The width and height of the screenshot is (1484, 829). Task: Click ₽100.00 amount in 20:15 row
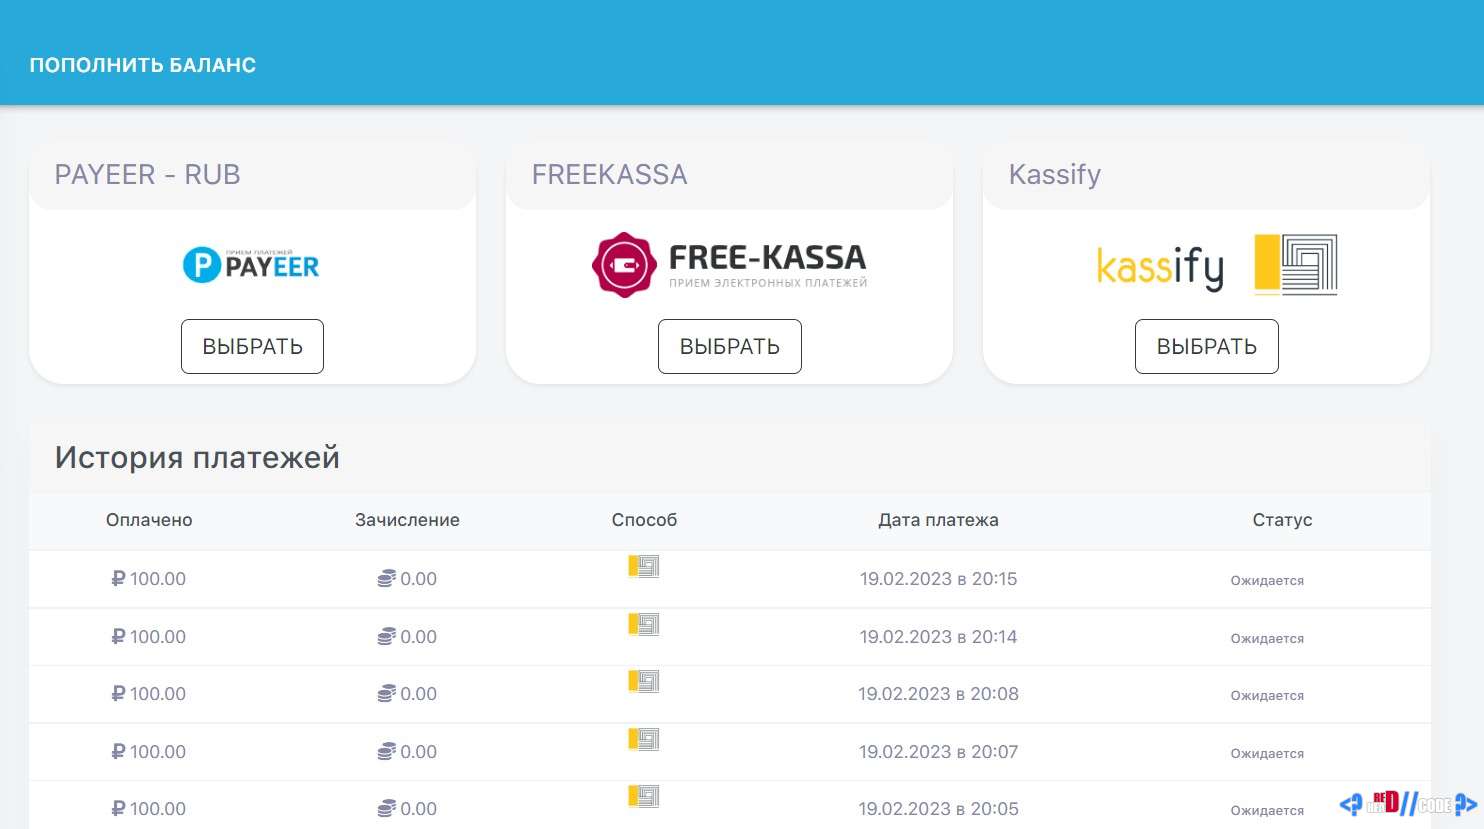[x=149, y=579]
